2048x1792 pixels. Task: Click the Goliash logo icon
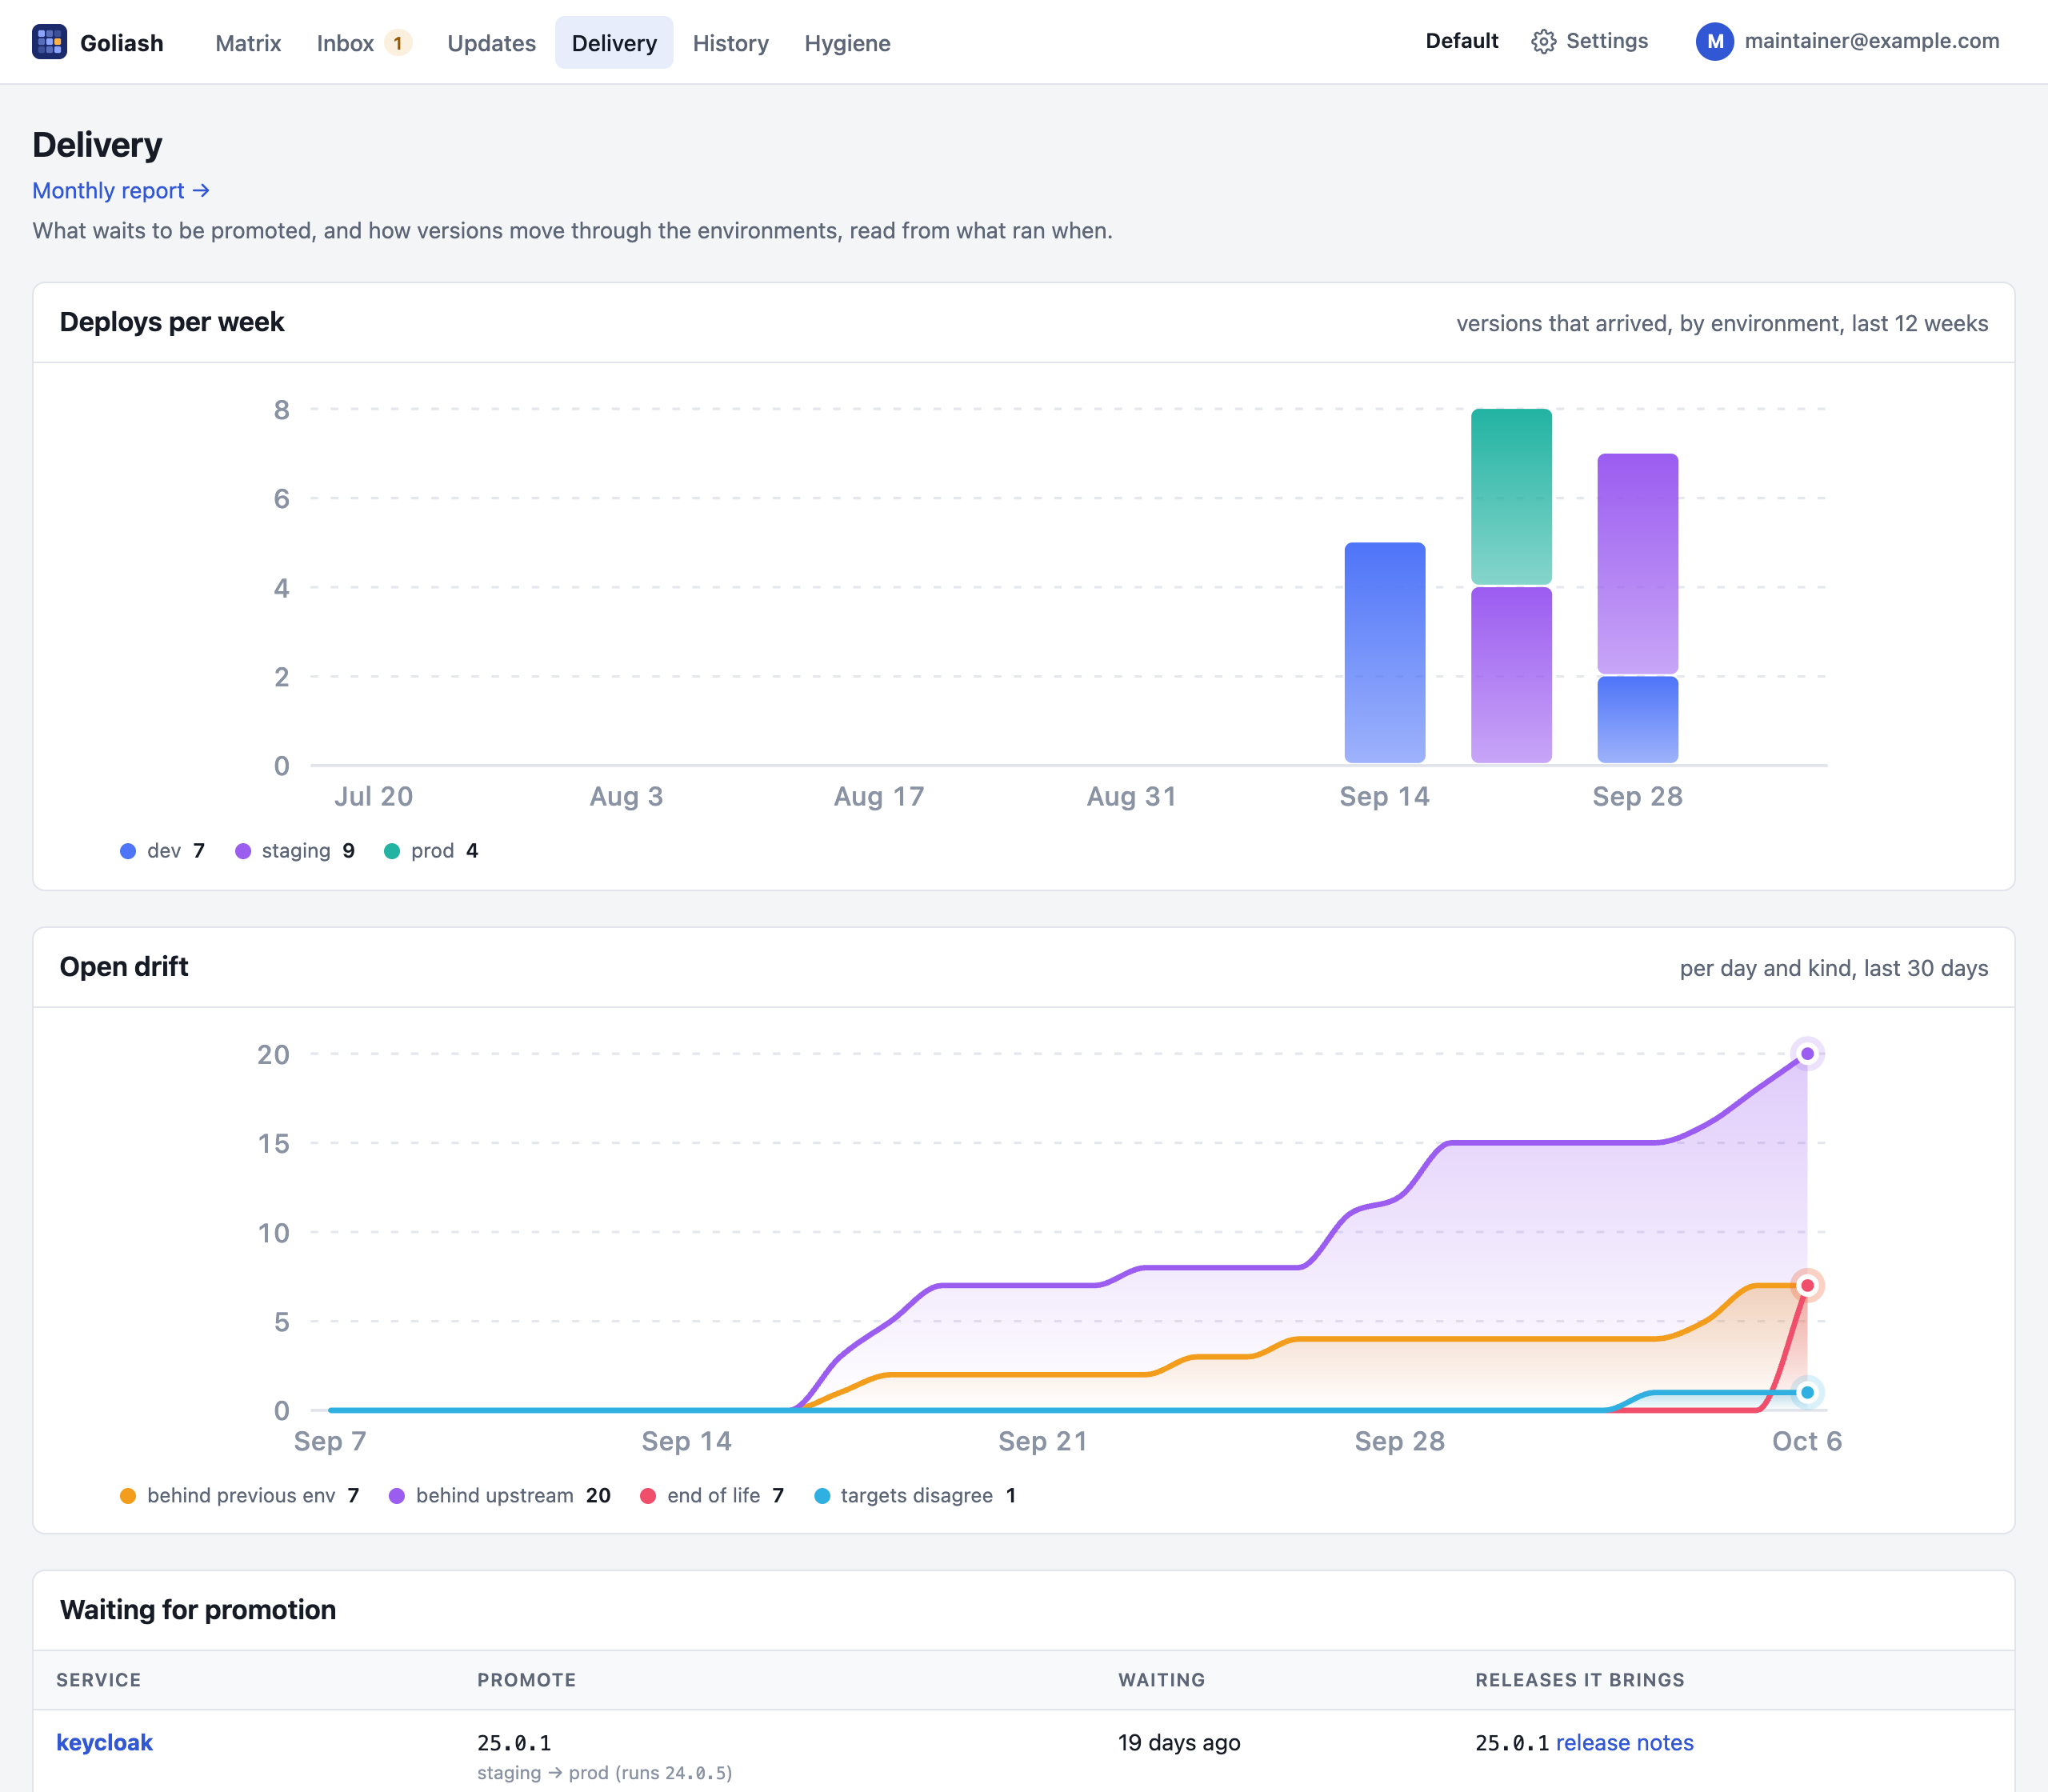click(49, 42)
